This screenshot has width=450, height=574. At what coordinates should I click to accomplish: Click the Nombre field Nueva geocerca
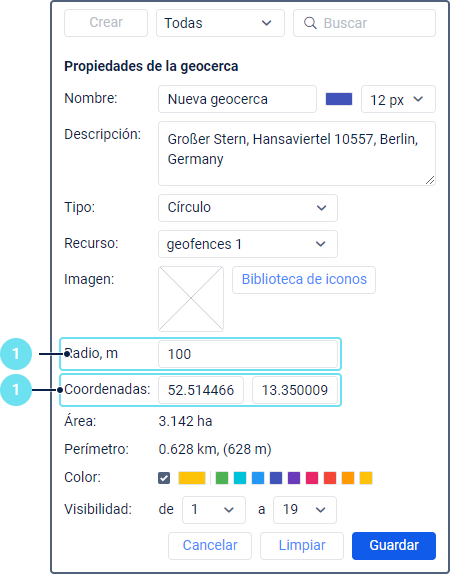[x=237, y=99]
